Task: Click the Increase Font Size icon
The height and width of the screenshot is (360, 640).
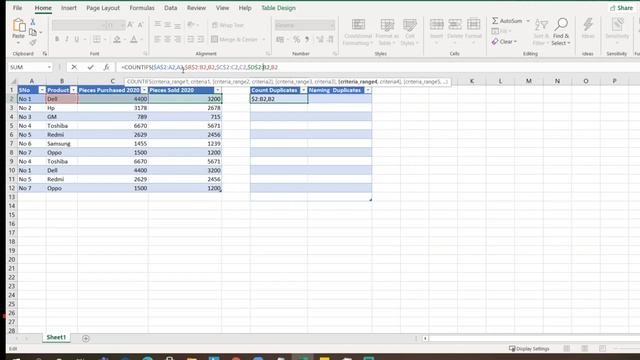Action: click(x=130, y=25)
